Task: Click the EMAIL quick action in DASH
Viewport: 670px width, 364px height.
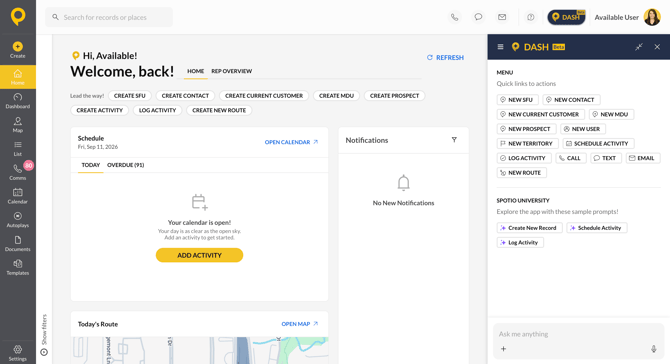Action: coord(643,158)
